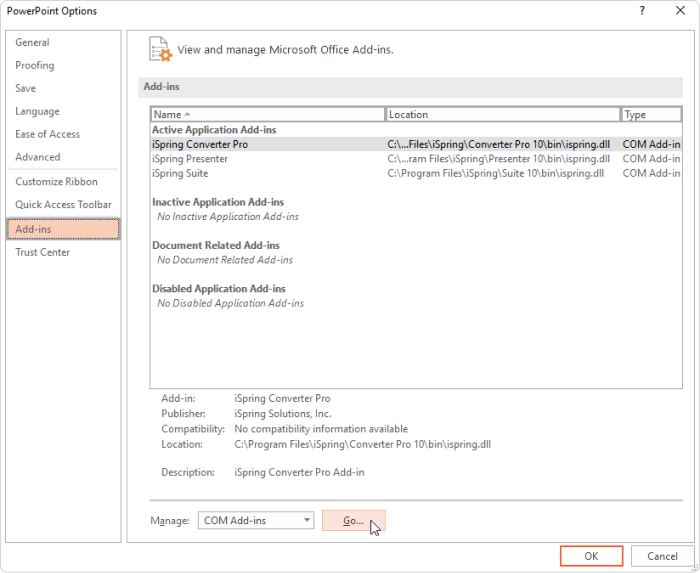Click Active Application Add-ins group heading

coord(214,130)
